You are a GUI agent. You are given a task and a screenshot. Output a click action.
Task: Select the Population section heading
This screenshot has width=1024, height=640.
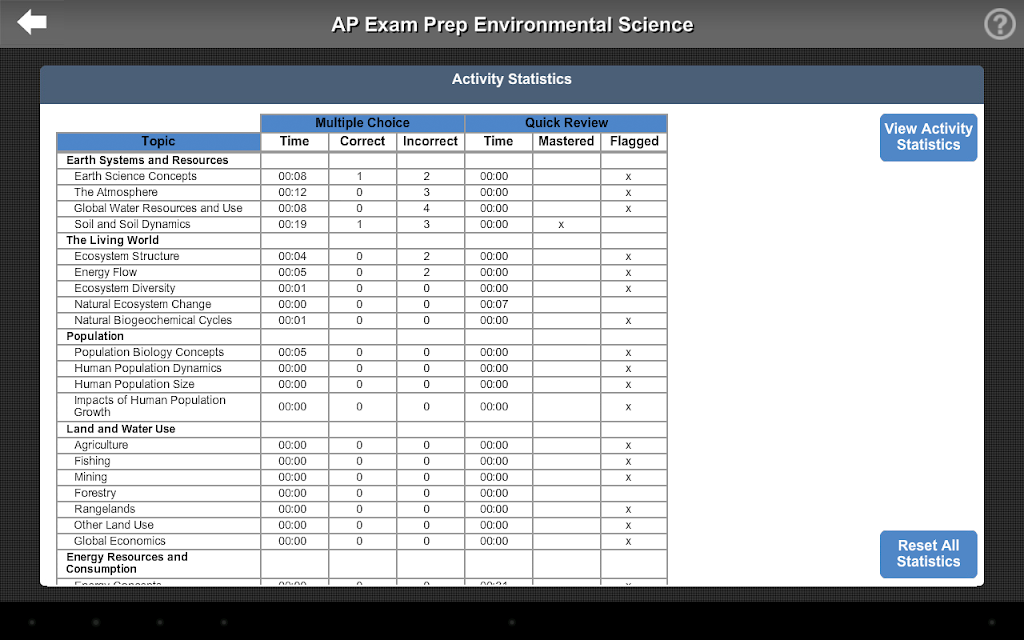95,336
